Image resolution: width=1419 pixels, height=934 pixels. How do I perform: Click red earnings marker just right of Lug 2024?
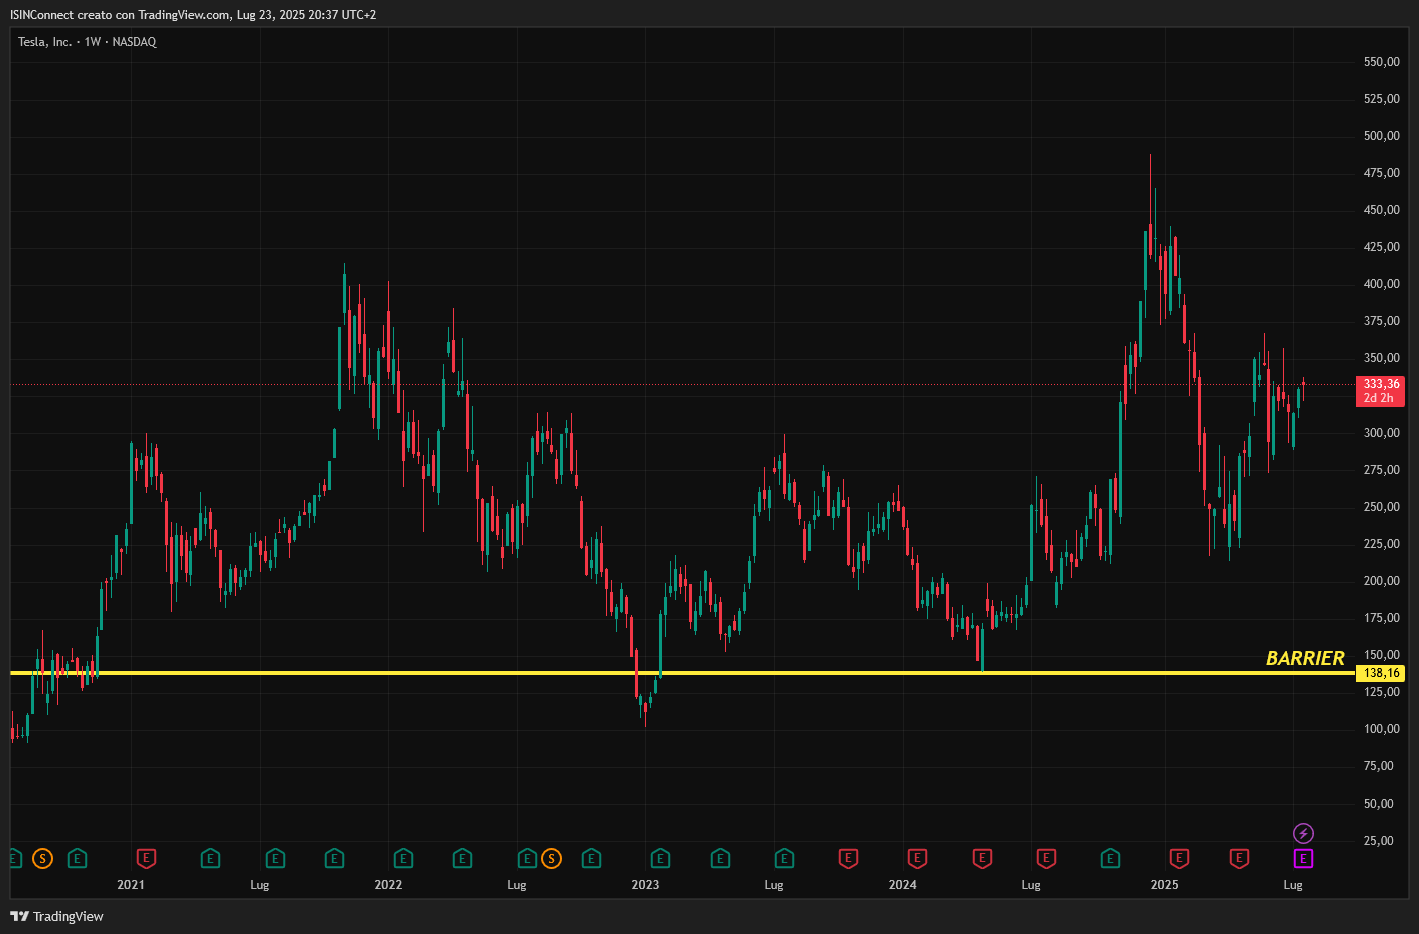pos(1046,858)
